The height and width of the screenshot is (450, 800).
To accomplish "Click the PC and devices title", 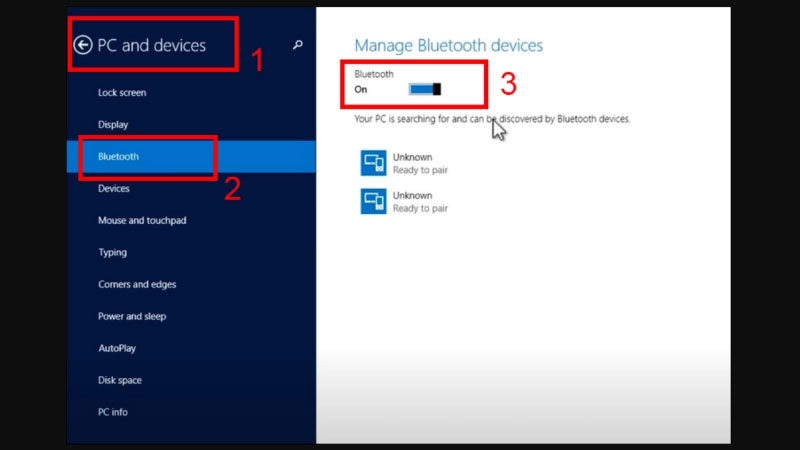I will tap(152, 45).
